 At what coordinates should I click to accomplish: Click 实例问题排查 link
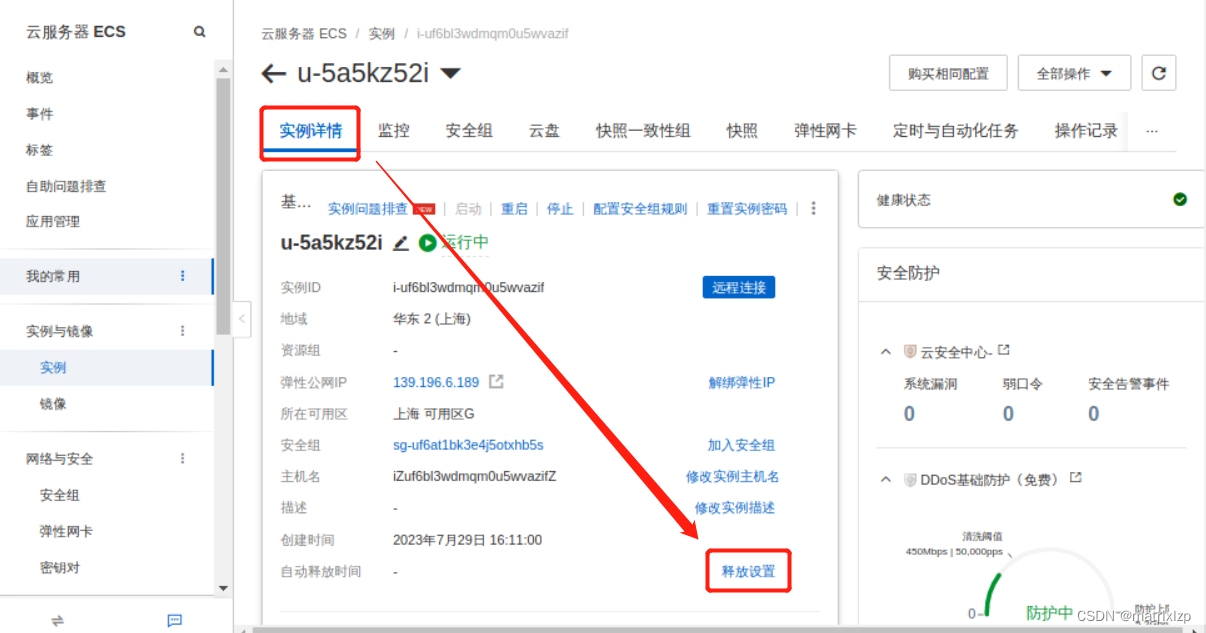pos(368,209)
